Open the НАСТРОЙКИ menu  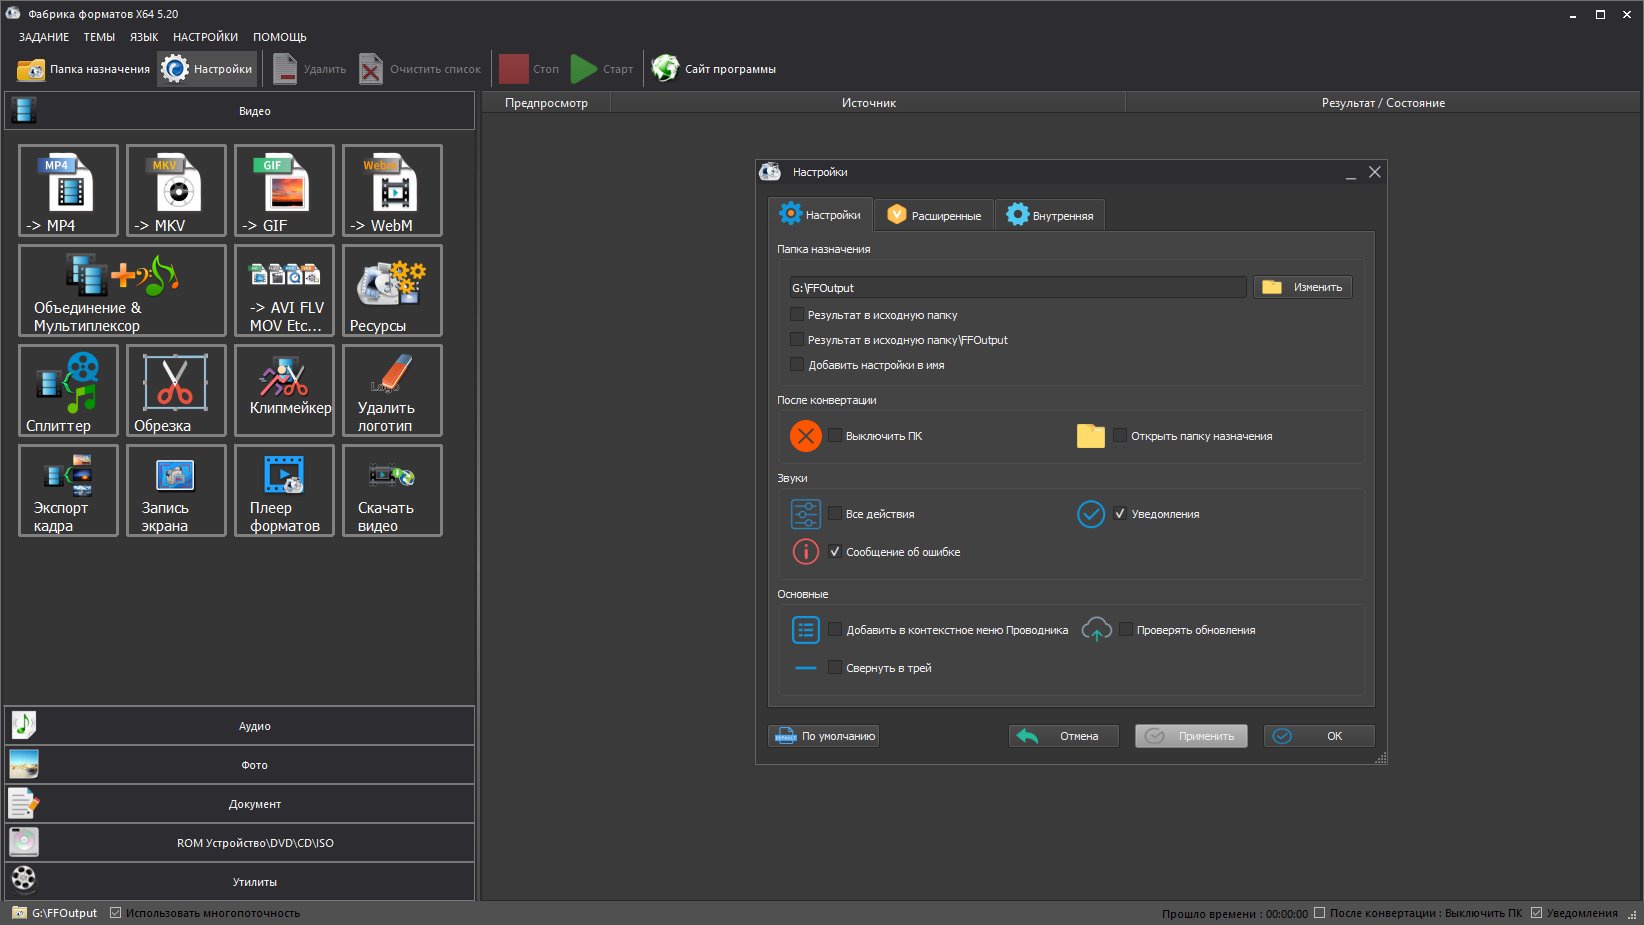point(205,37)
